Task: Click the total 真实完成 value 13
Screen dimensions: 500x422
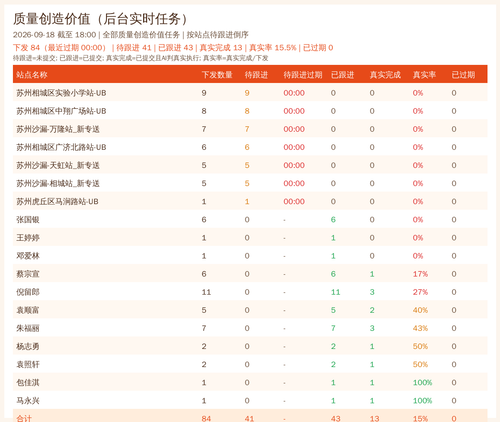Action: pos(374,418)
